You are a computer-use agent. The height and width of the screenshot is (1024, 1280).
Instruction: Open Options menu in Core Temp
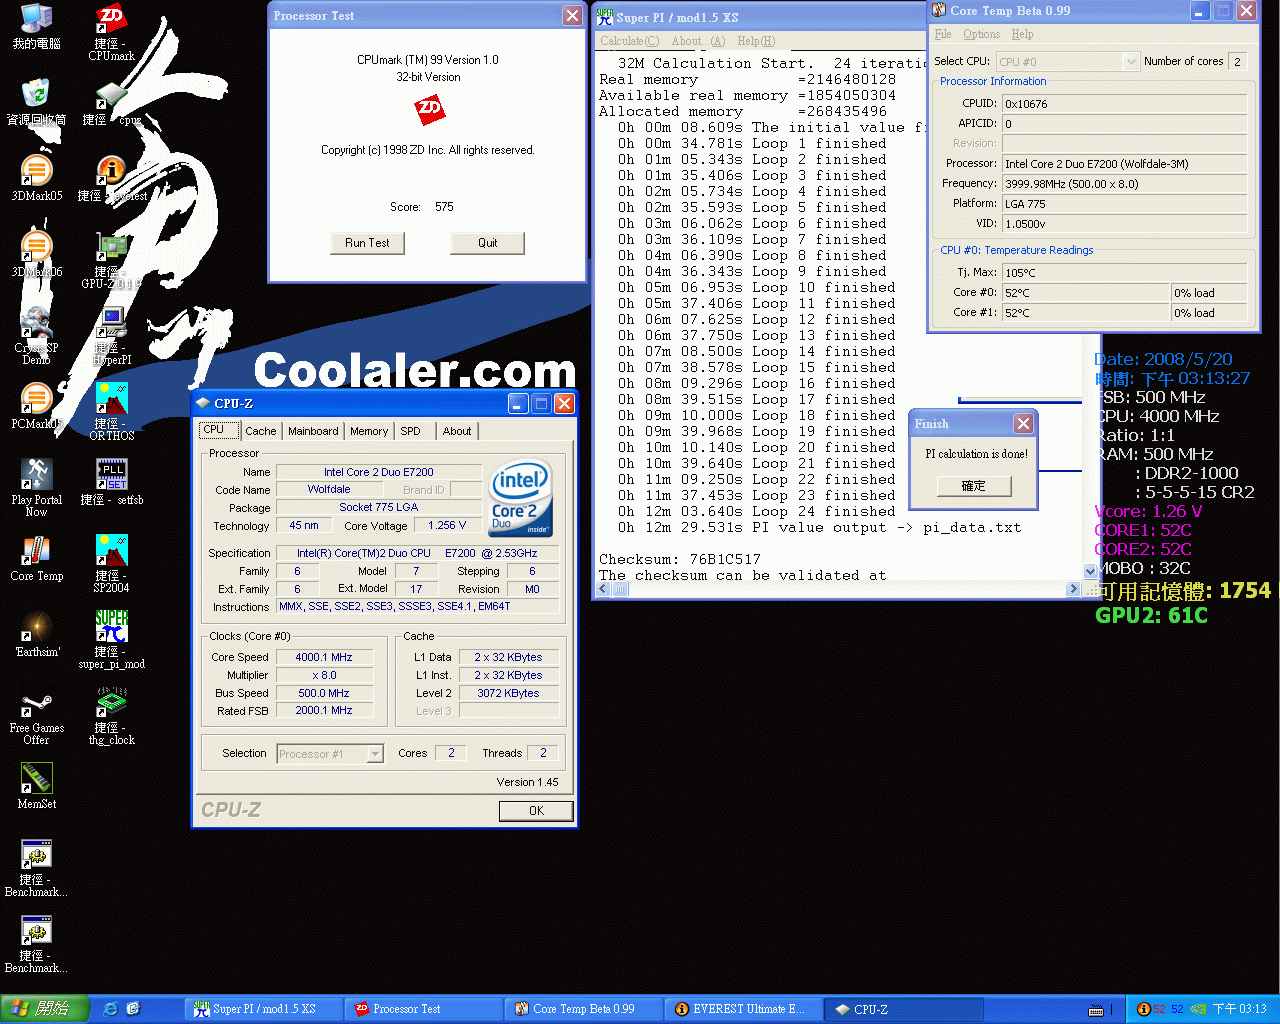pyautogui.click(x=981, y=34)
